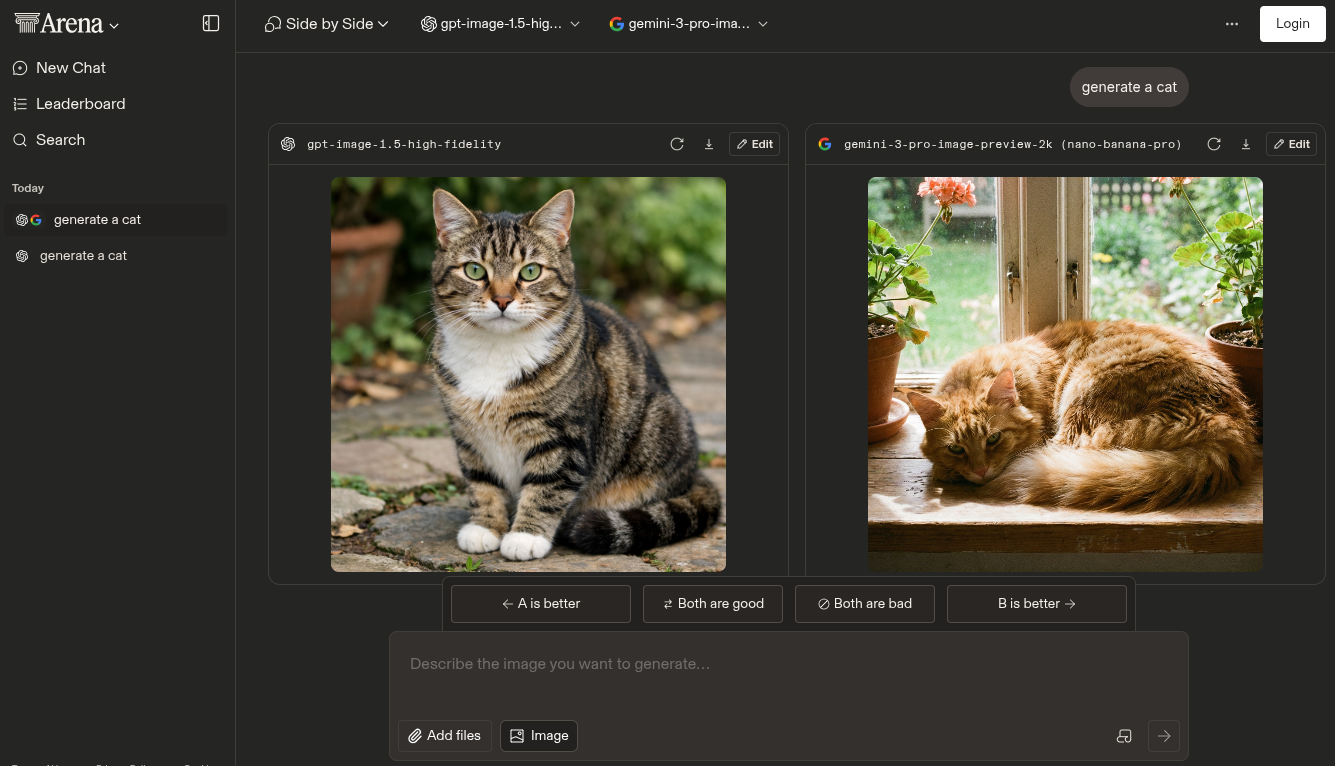
Task: Open the Side by Side mode dropdown
Action: click(x=326, y=24)
